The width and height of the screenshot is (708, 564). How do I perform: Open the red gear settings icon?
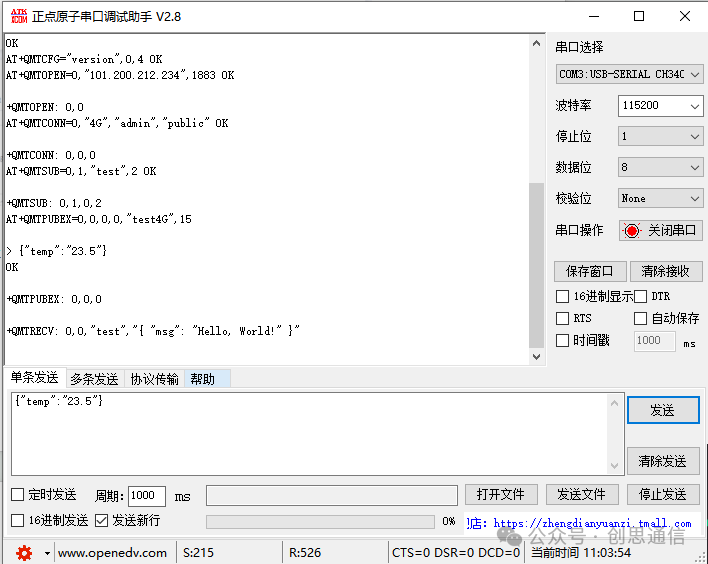coord(24,553)
